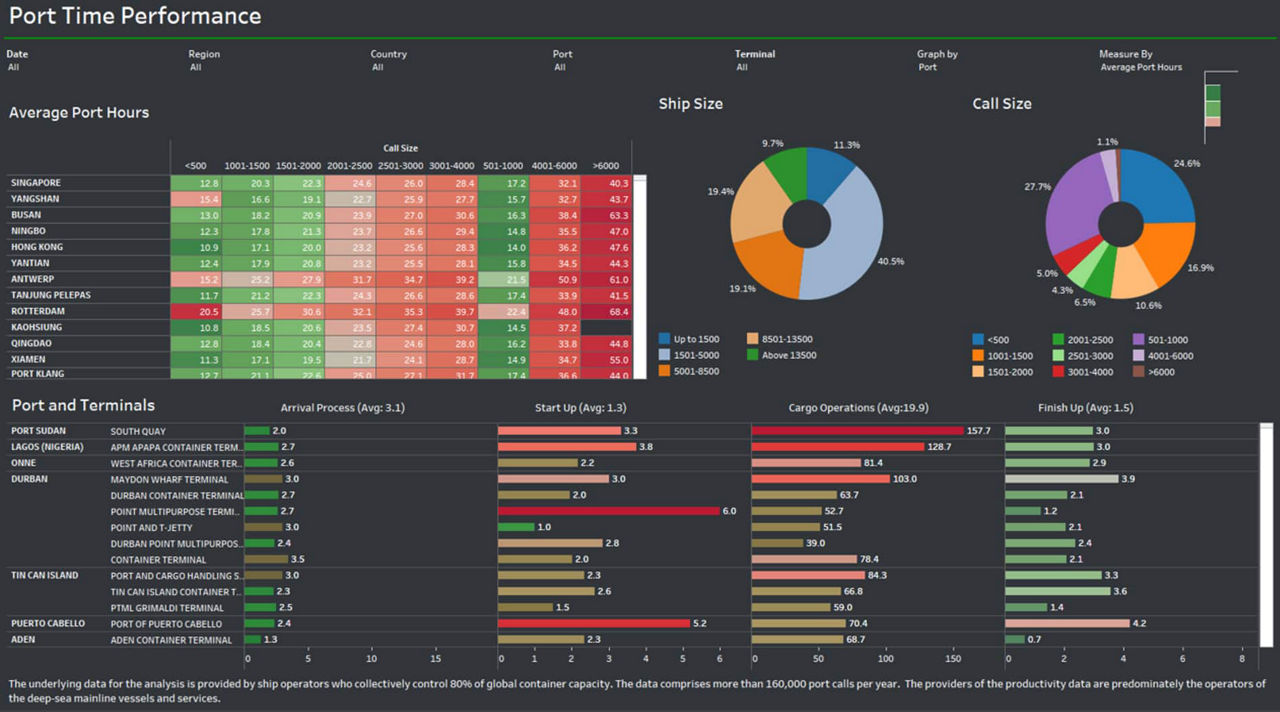Image resolution: width=1280 pixels, height=712 pixels.
Task: Select the '4001-6000' call size legend swatch
Action: (1139, 356)
